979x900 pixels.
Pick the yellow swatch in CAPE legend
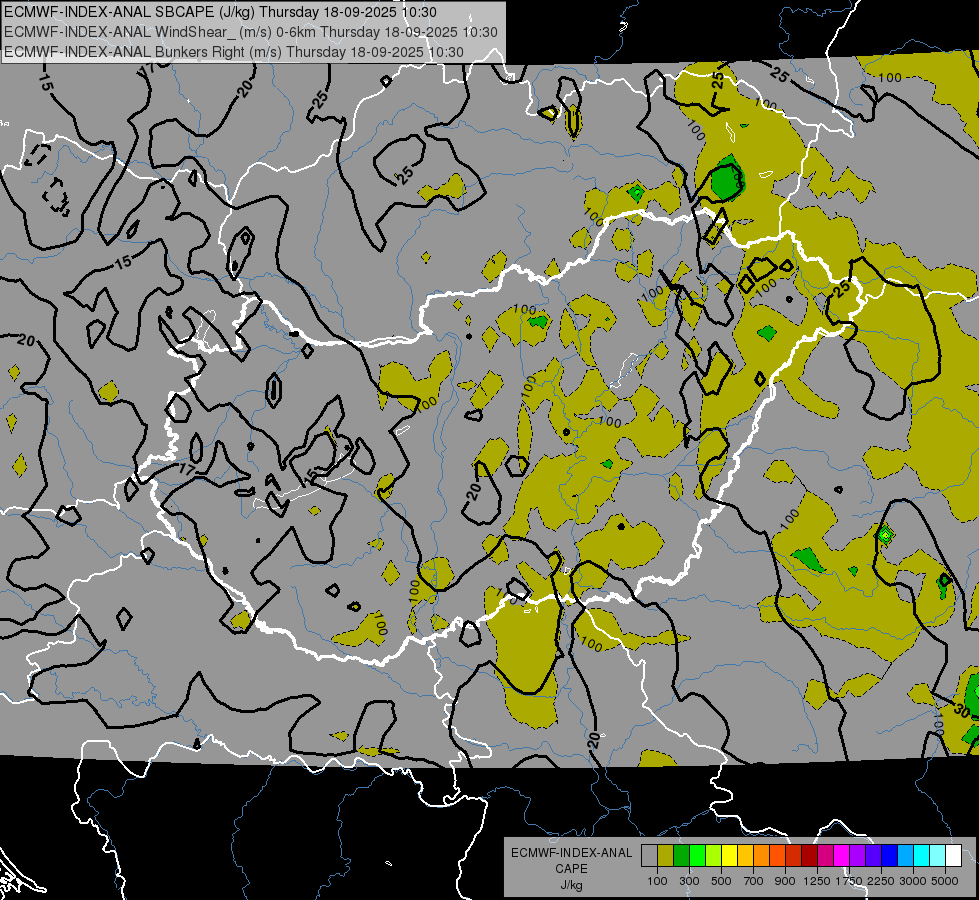(x=729, y=856)
